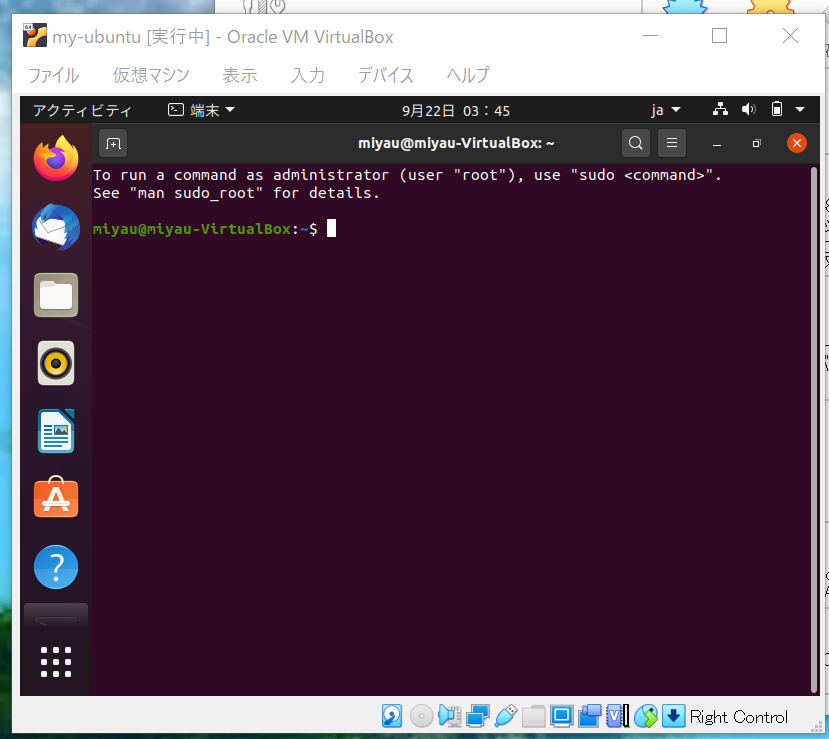Click the terminal vertical scrollbar

click(814, 429)
